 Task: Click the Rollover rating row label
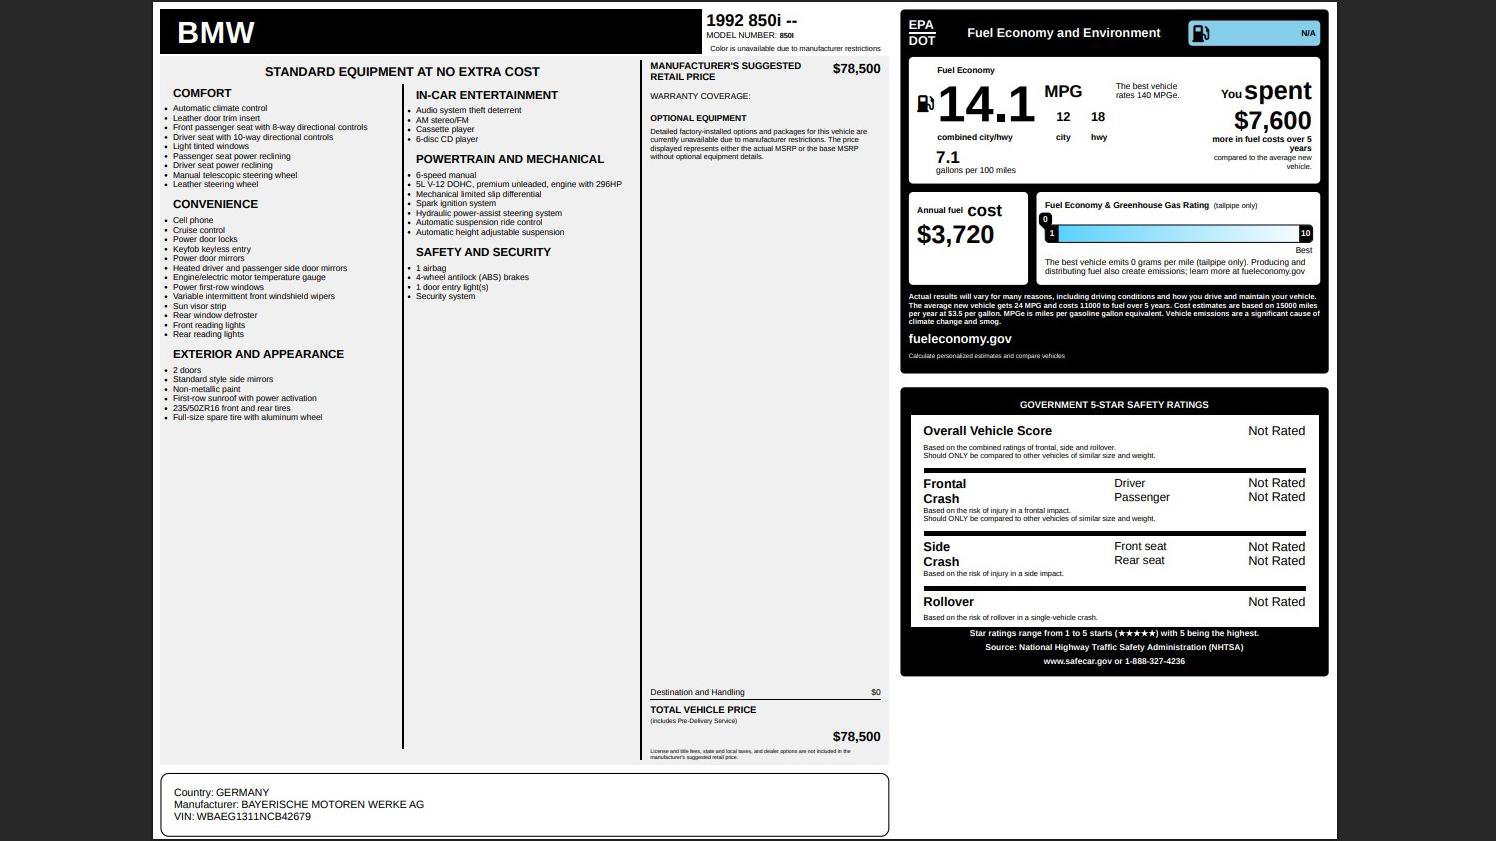[948, 602]
